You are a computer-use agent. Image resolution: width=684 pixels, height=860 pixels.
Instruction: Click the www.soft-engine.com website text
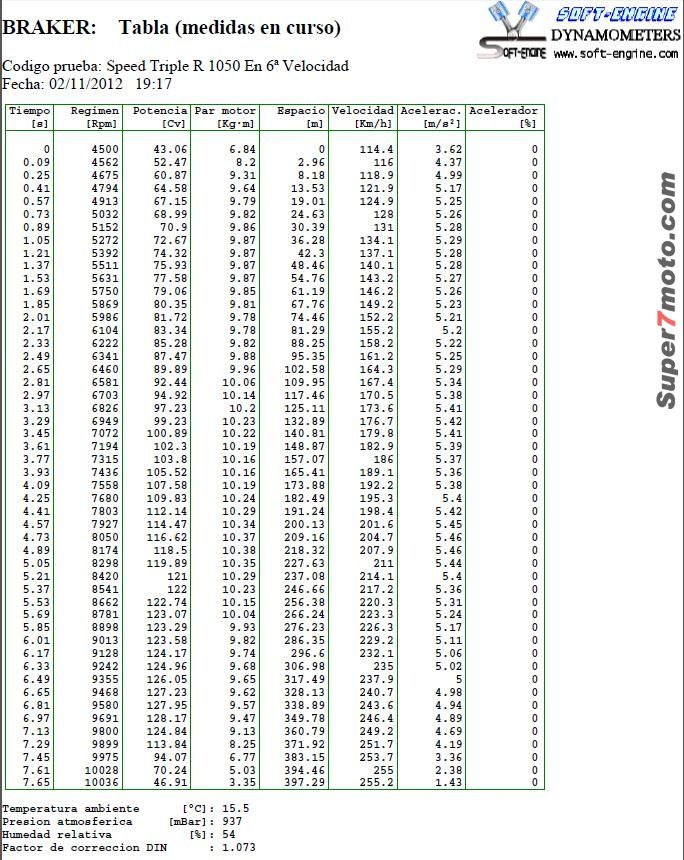(615, 53)
